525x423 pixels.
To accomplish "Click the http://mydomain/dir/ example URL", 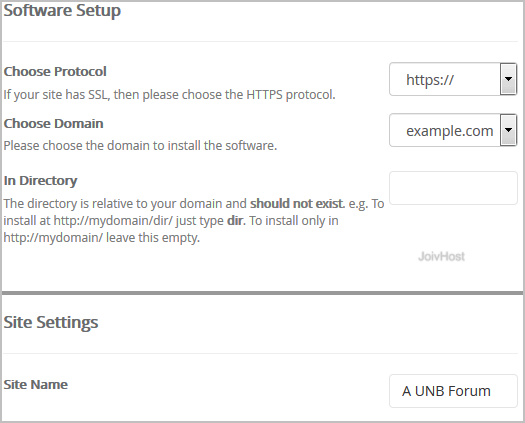I will click(113, 221).
